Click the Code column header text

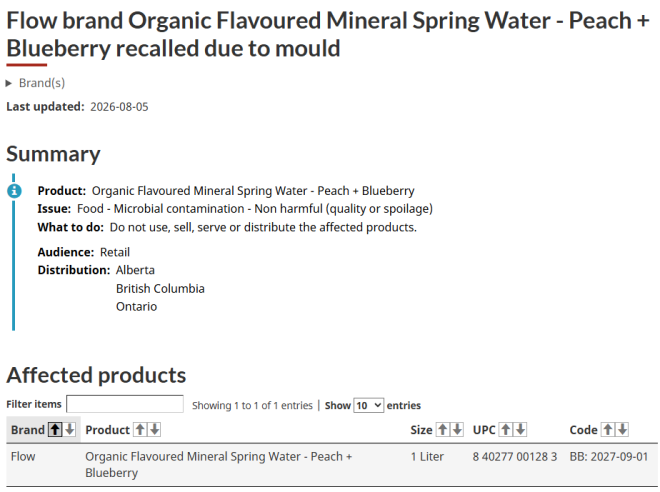coord(583,430)
